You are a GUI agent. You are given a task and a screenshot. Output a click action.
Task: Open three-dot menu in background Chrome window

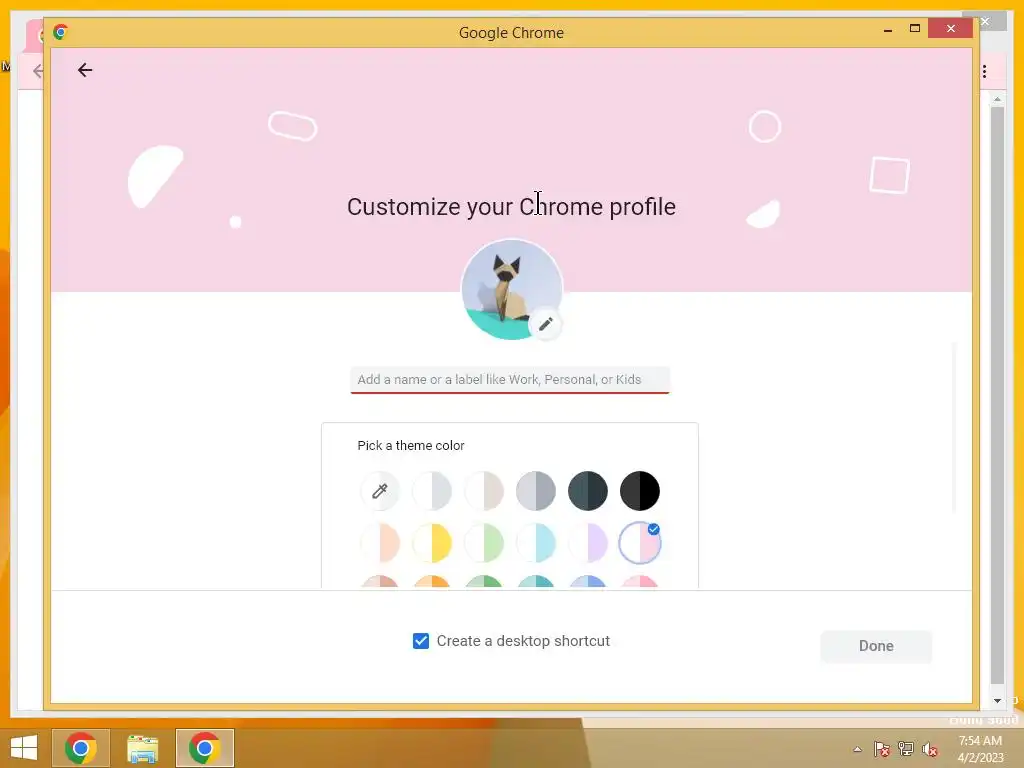[x=984, y=71]
